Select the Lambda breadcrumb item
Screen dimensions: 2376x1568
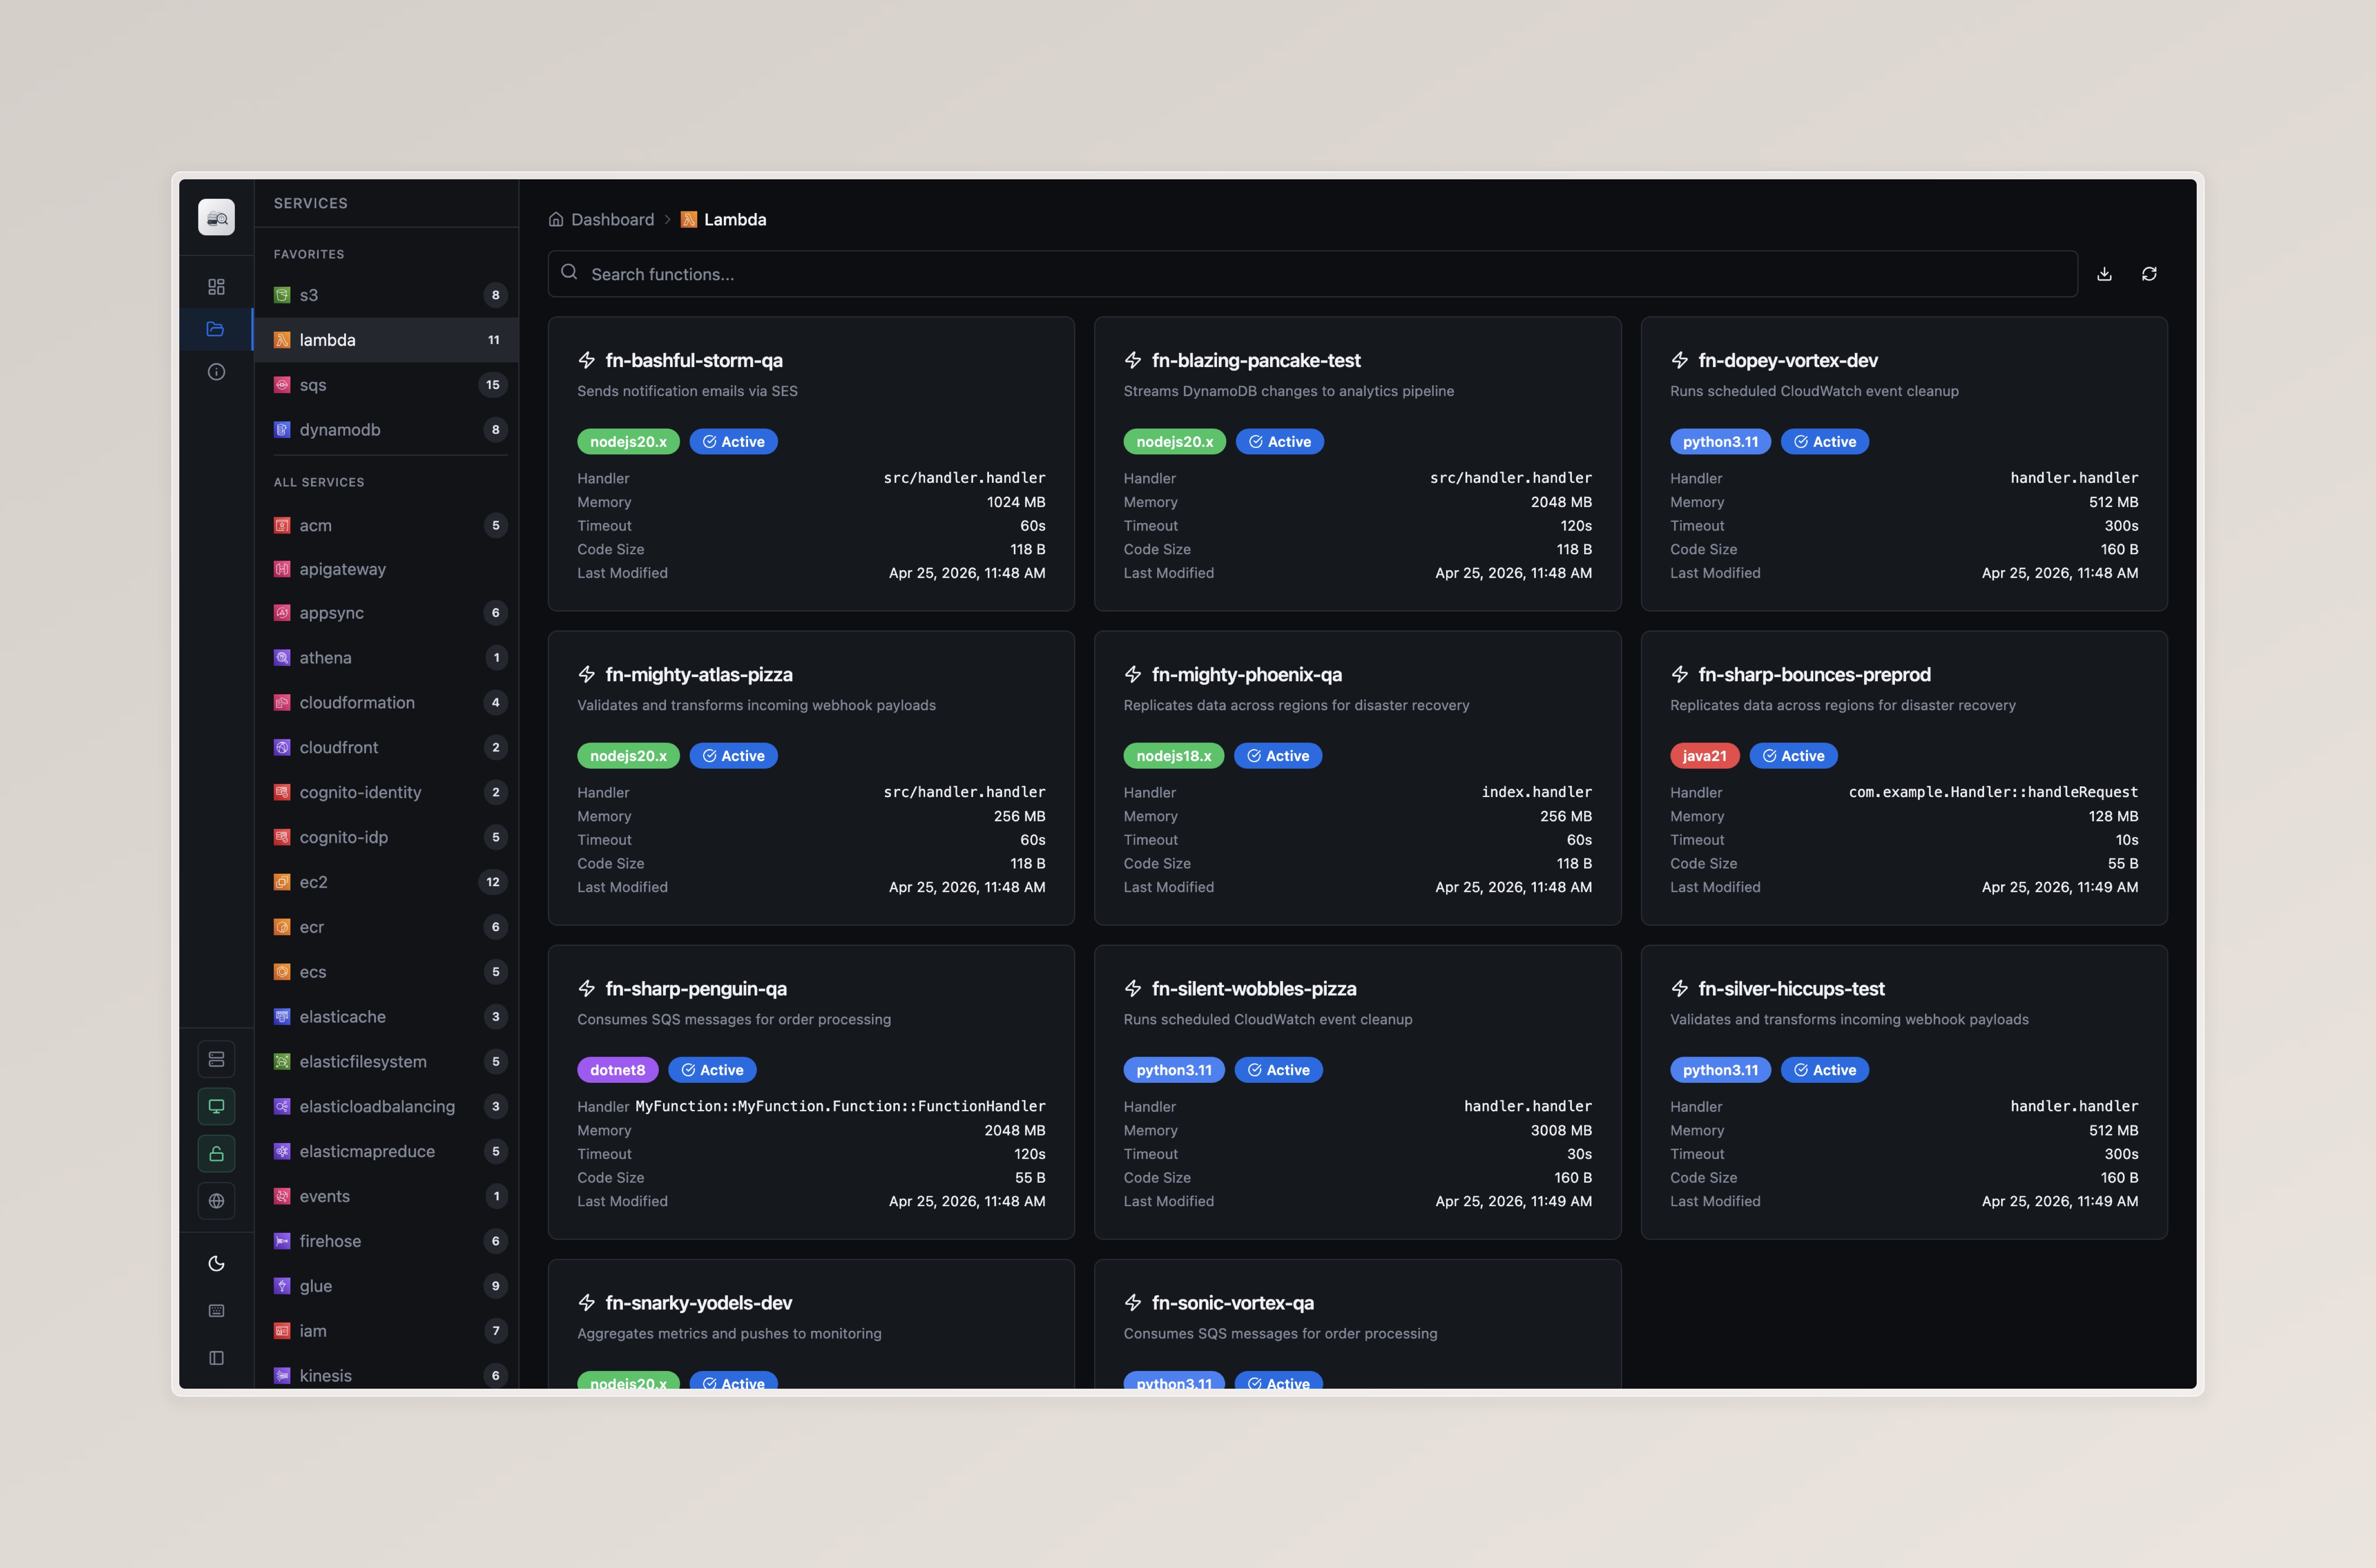pos(734,219)
